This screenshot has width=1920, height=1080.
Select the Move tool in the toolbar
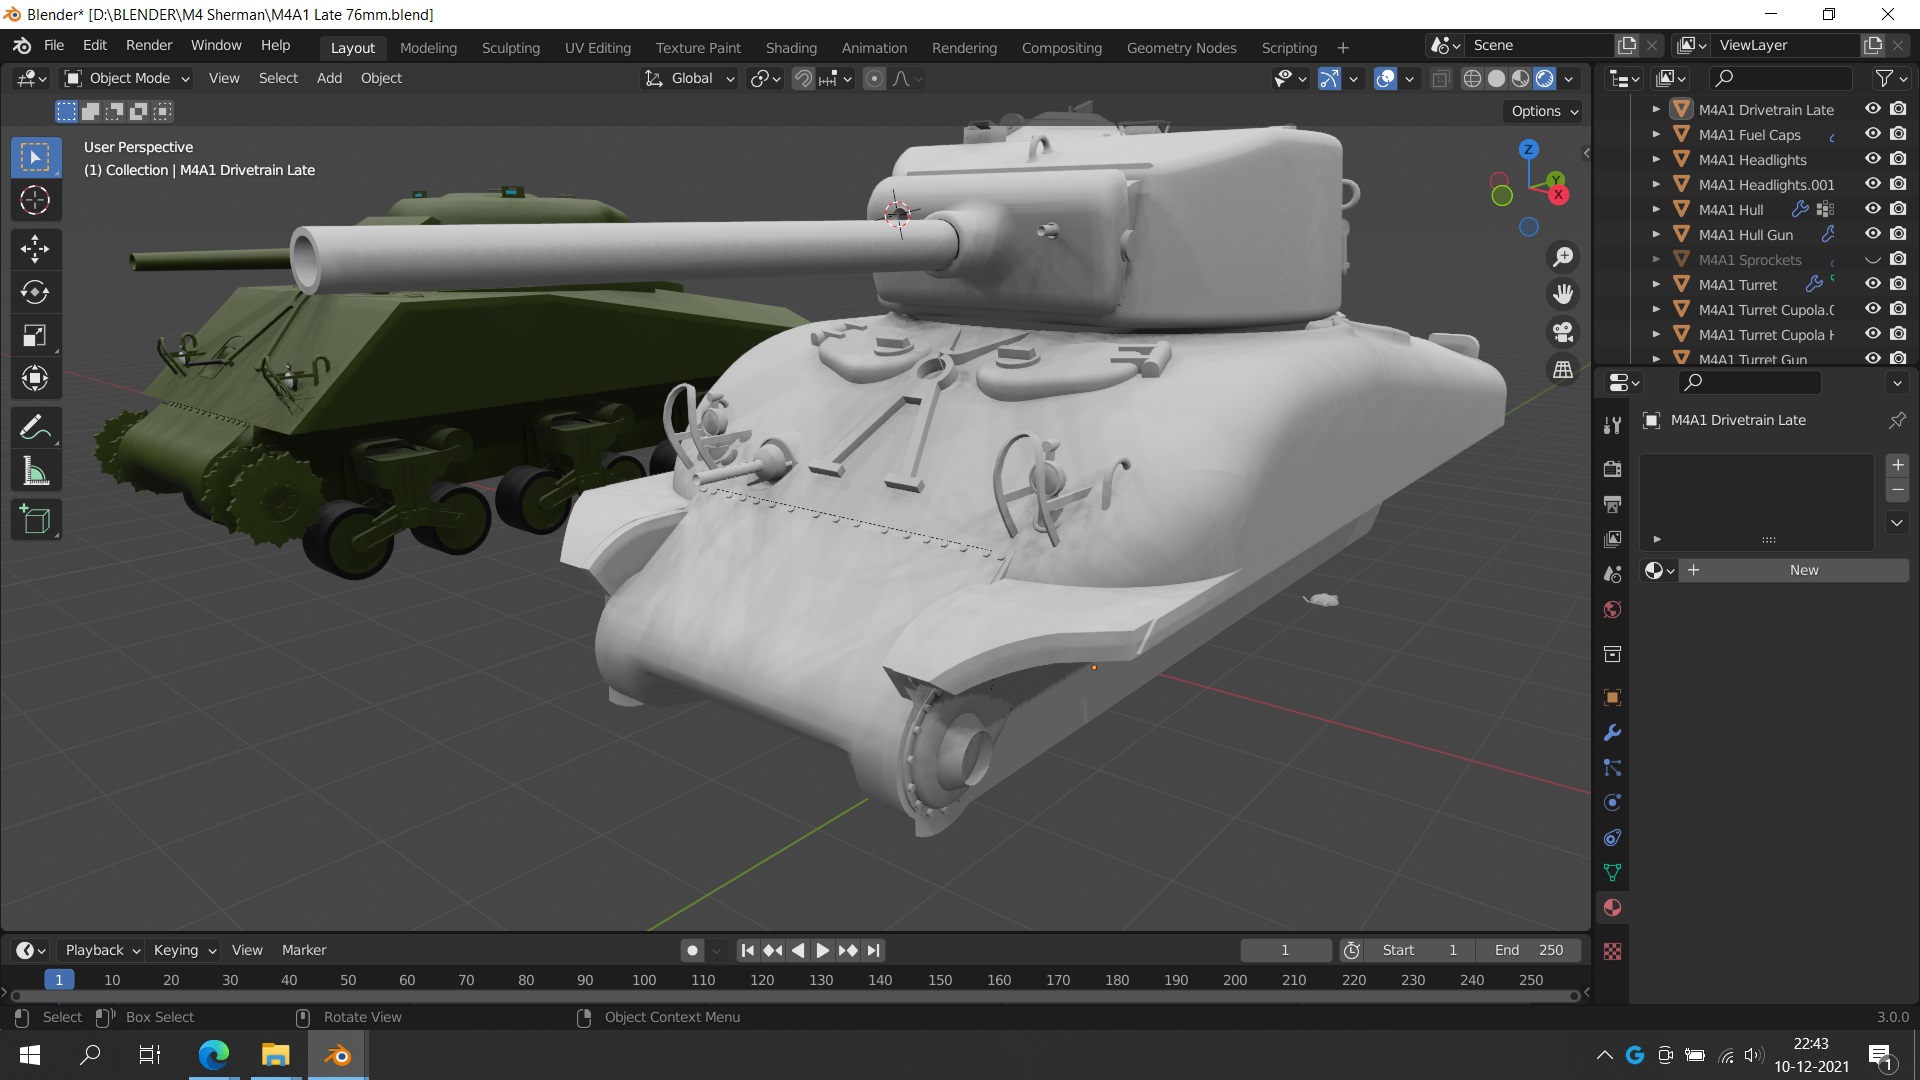35,248
